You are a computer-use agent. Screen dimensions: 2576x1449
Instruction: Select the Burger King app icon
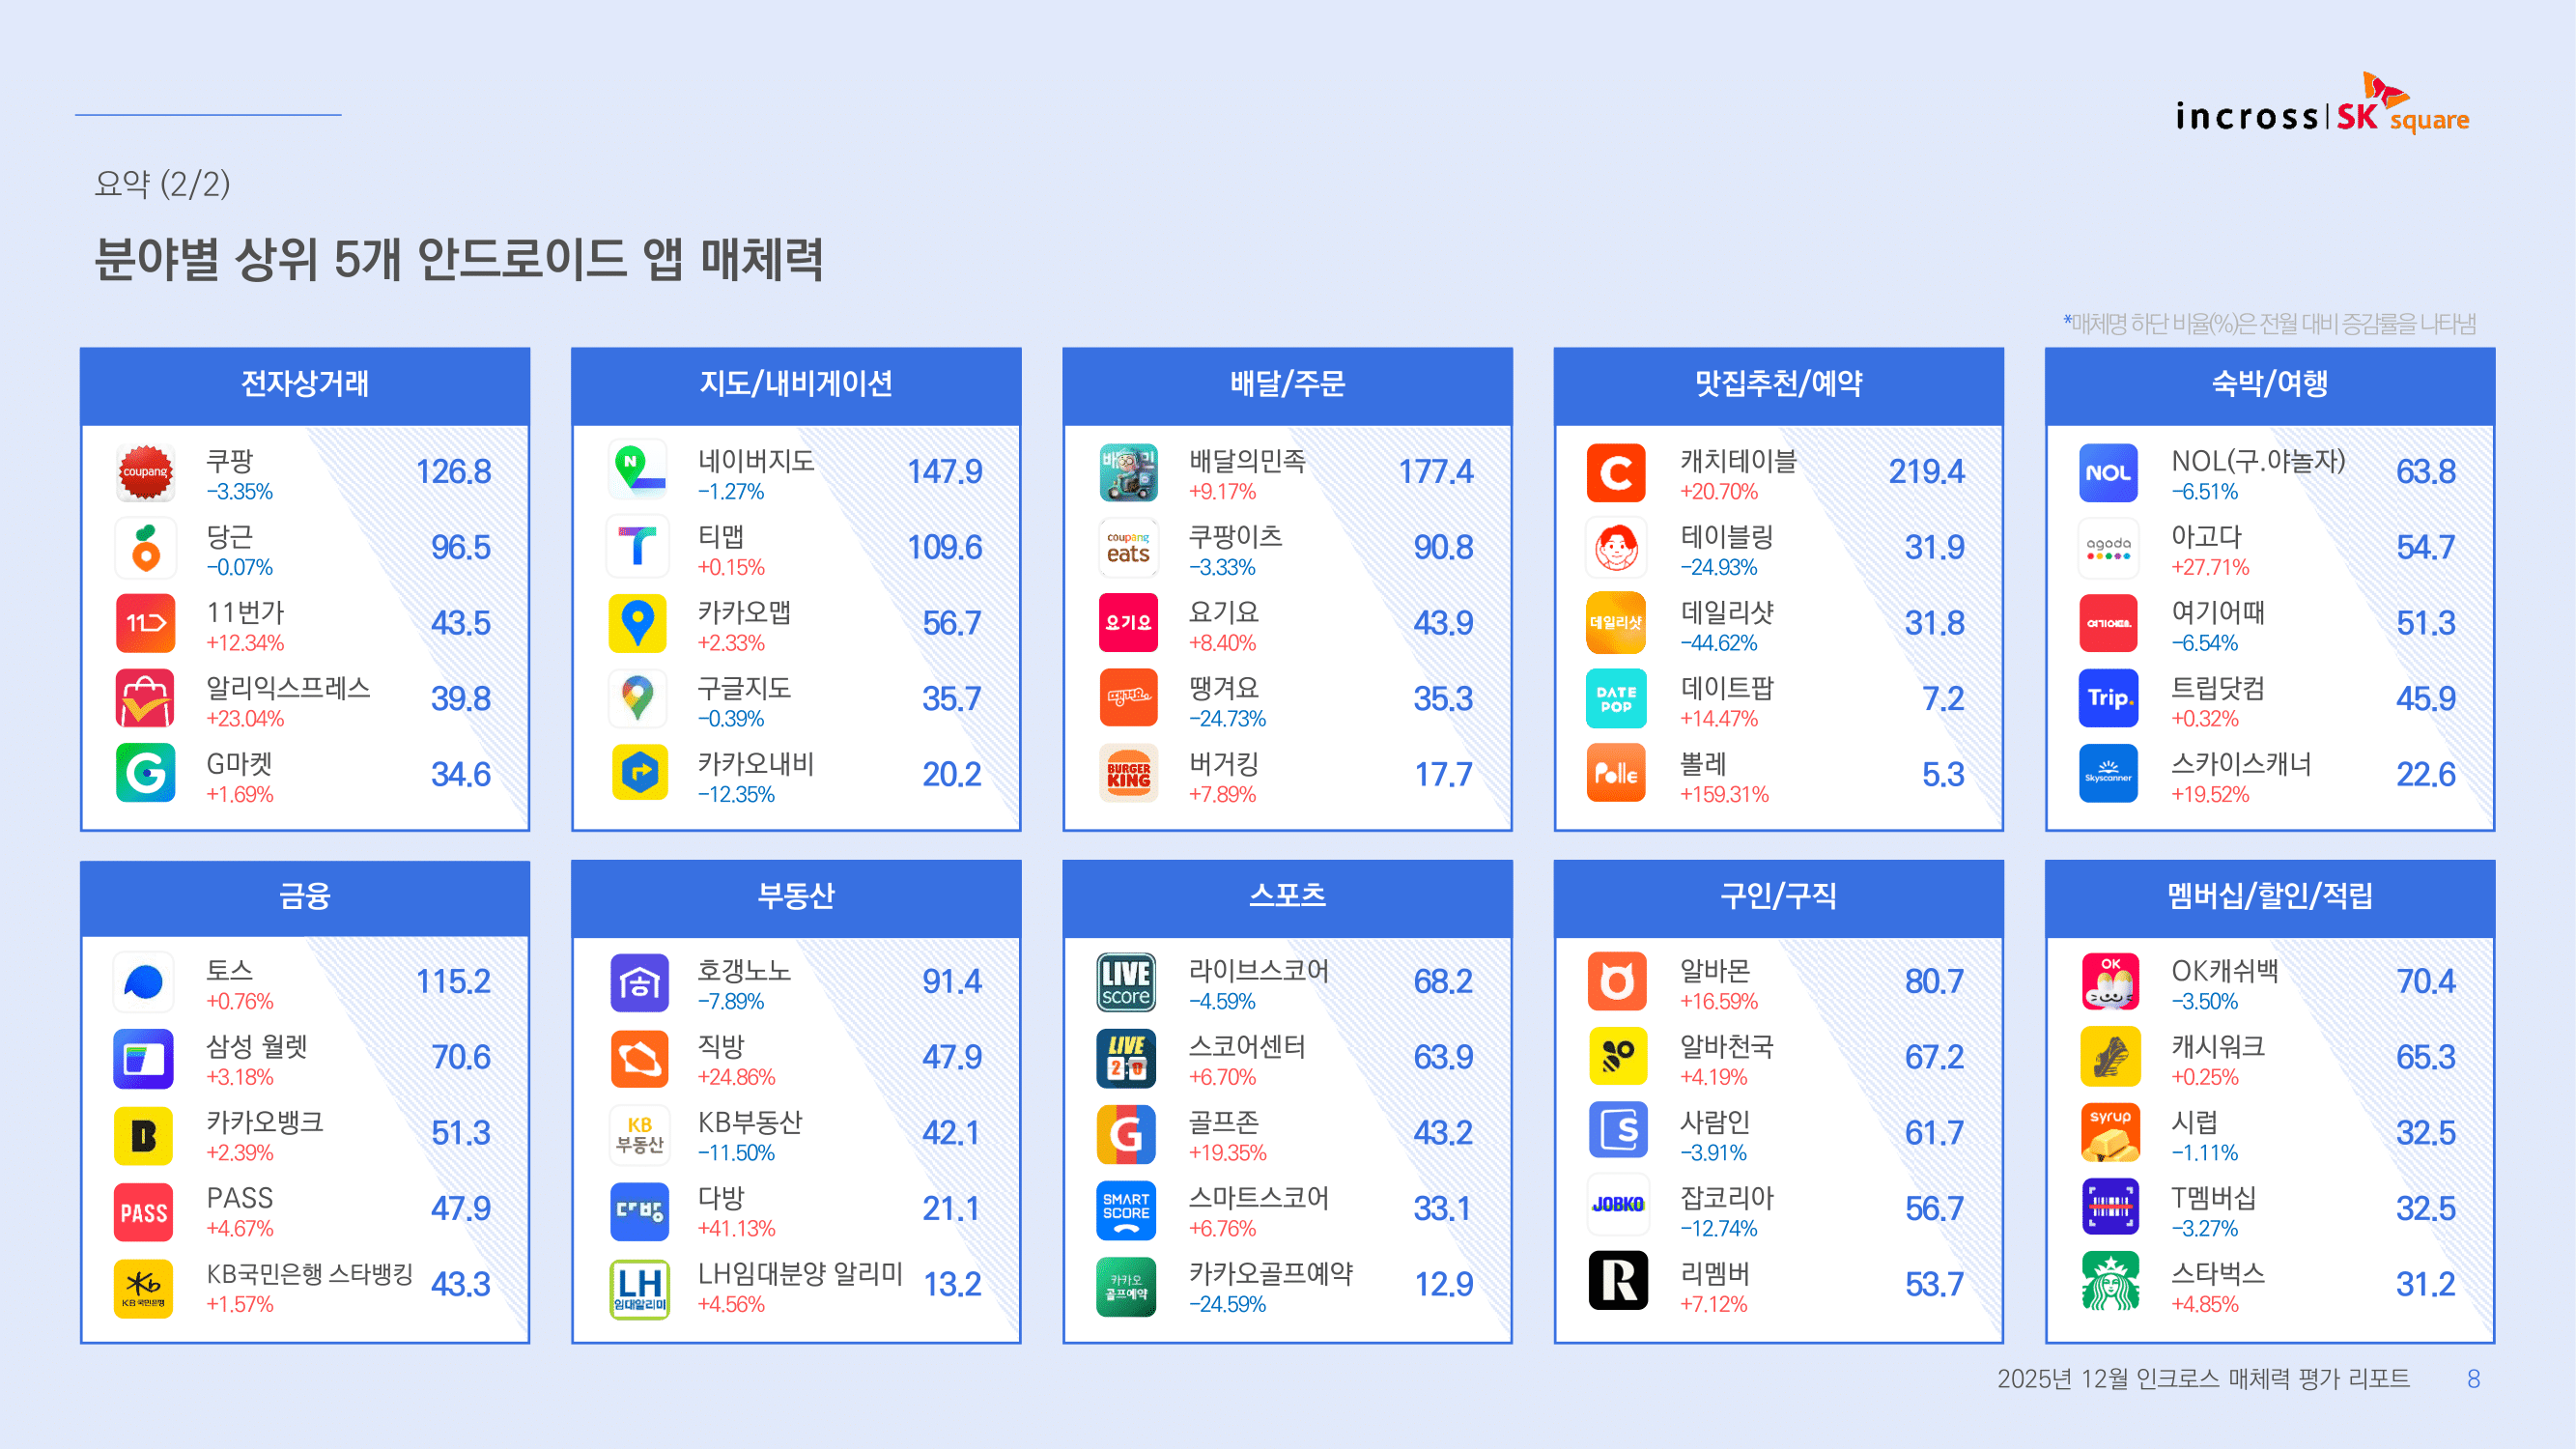point(1128,775)
